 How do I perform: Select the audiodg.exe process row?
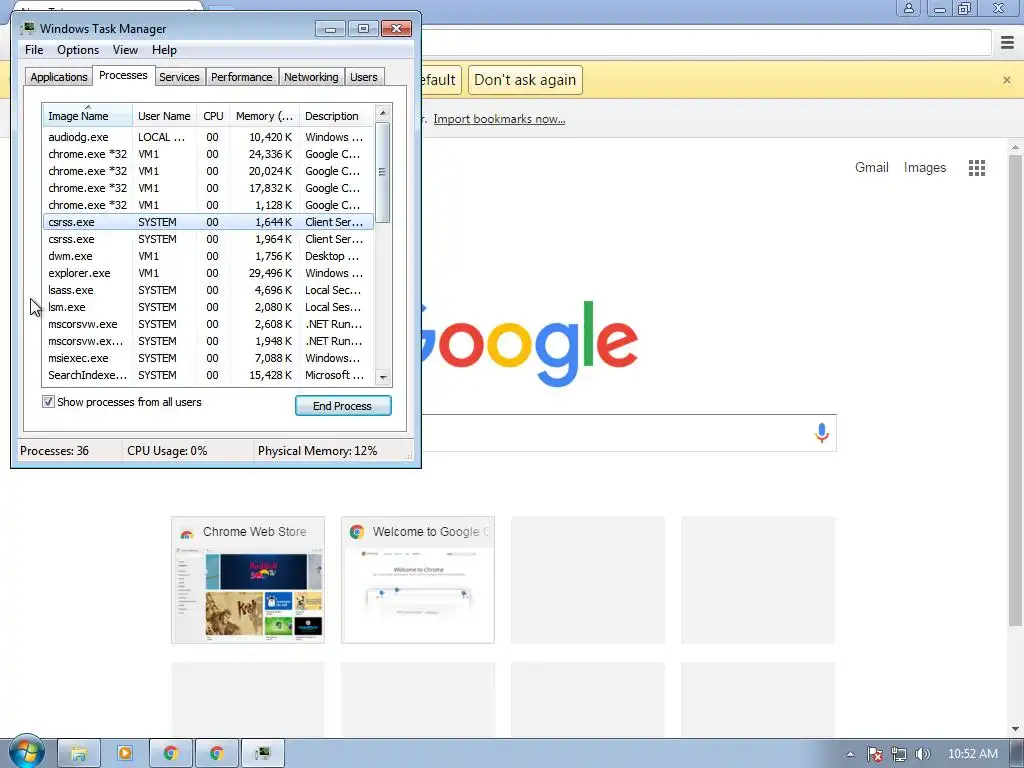[x=208, y=137]
